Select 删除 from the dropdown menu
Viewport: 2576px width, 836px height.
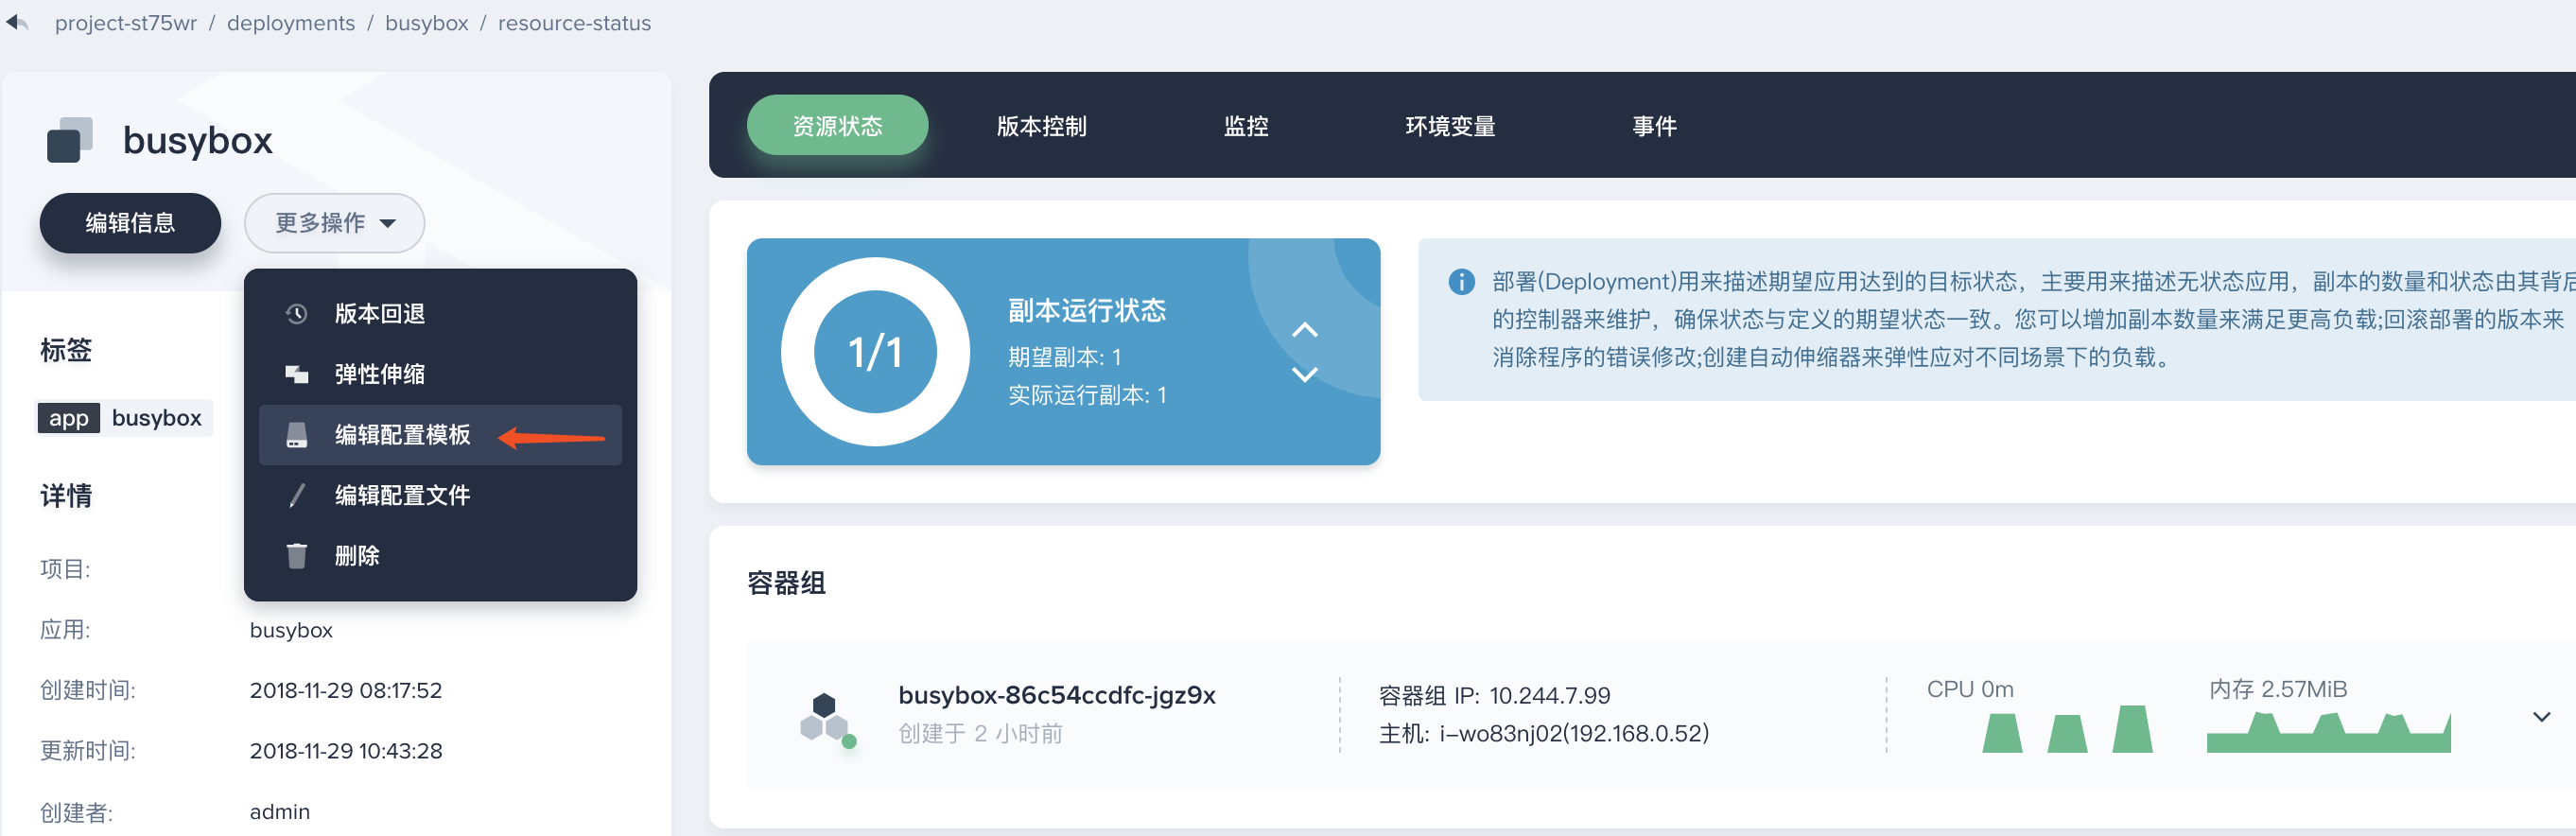(440, 555)
